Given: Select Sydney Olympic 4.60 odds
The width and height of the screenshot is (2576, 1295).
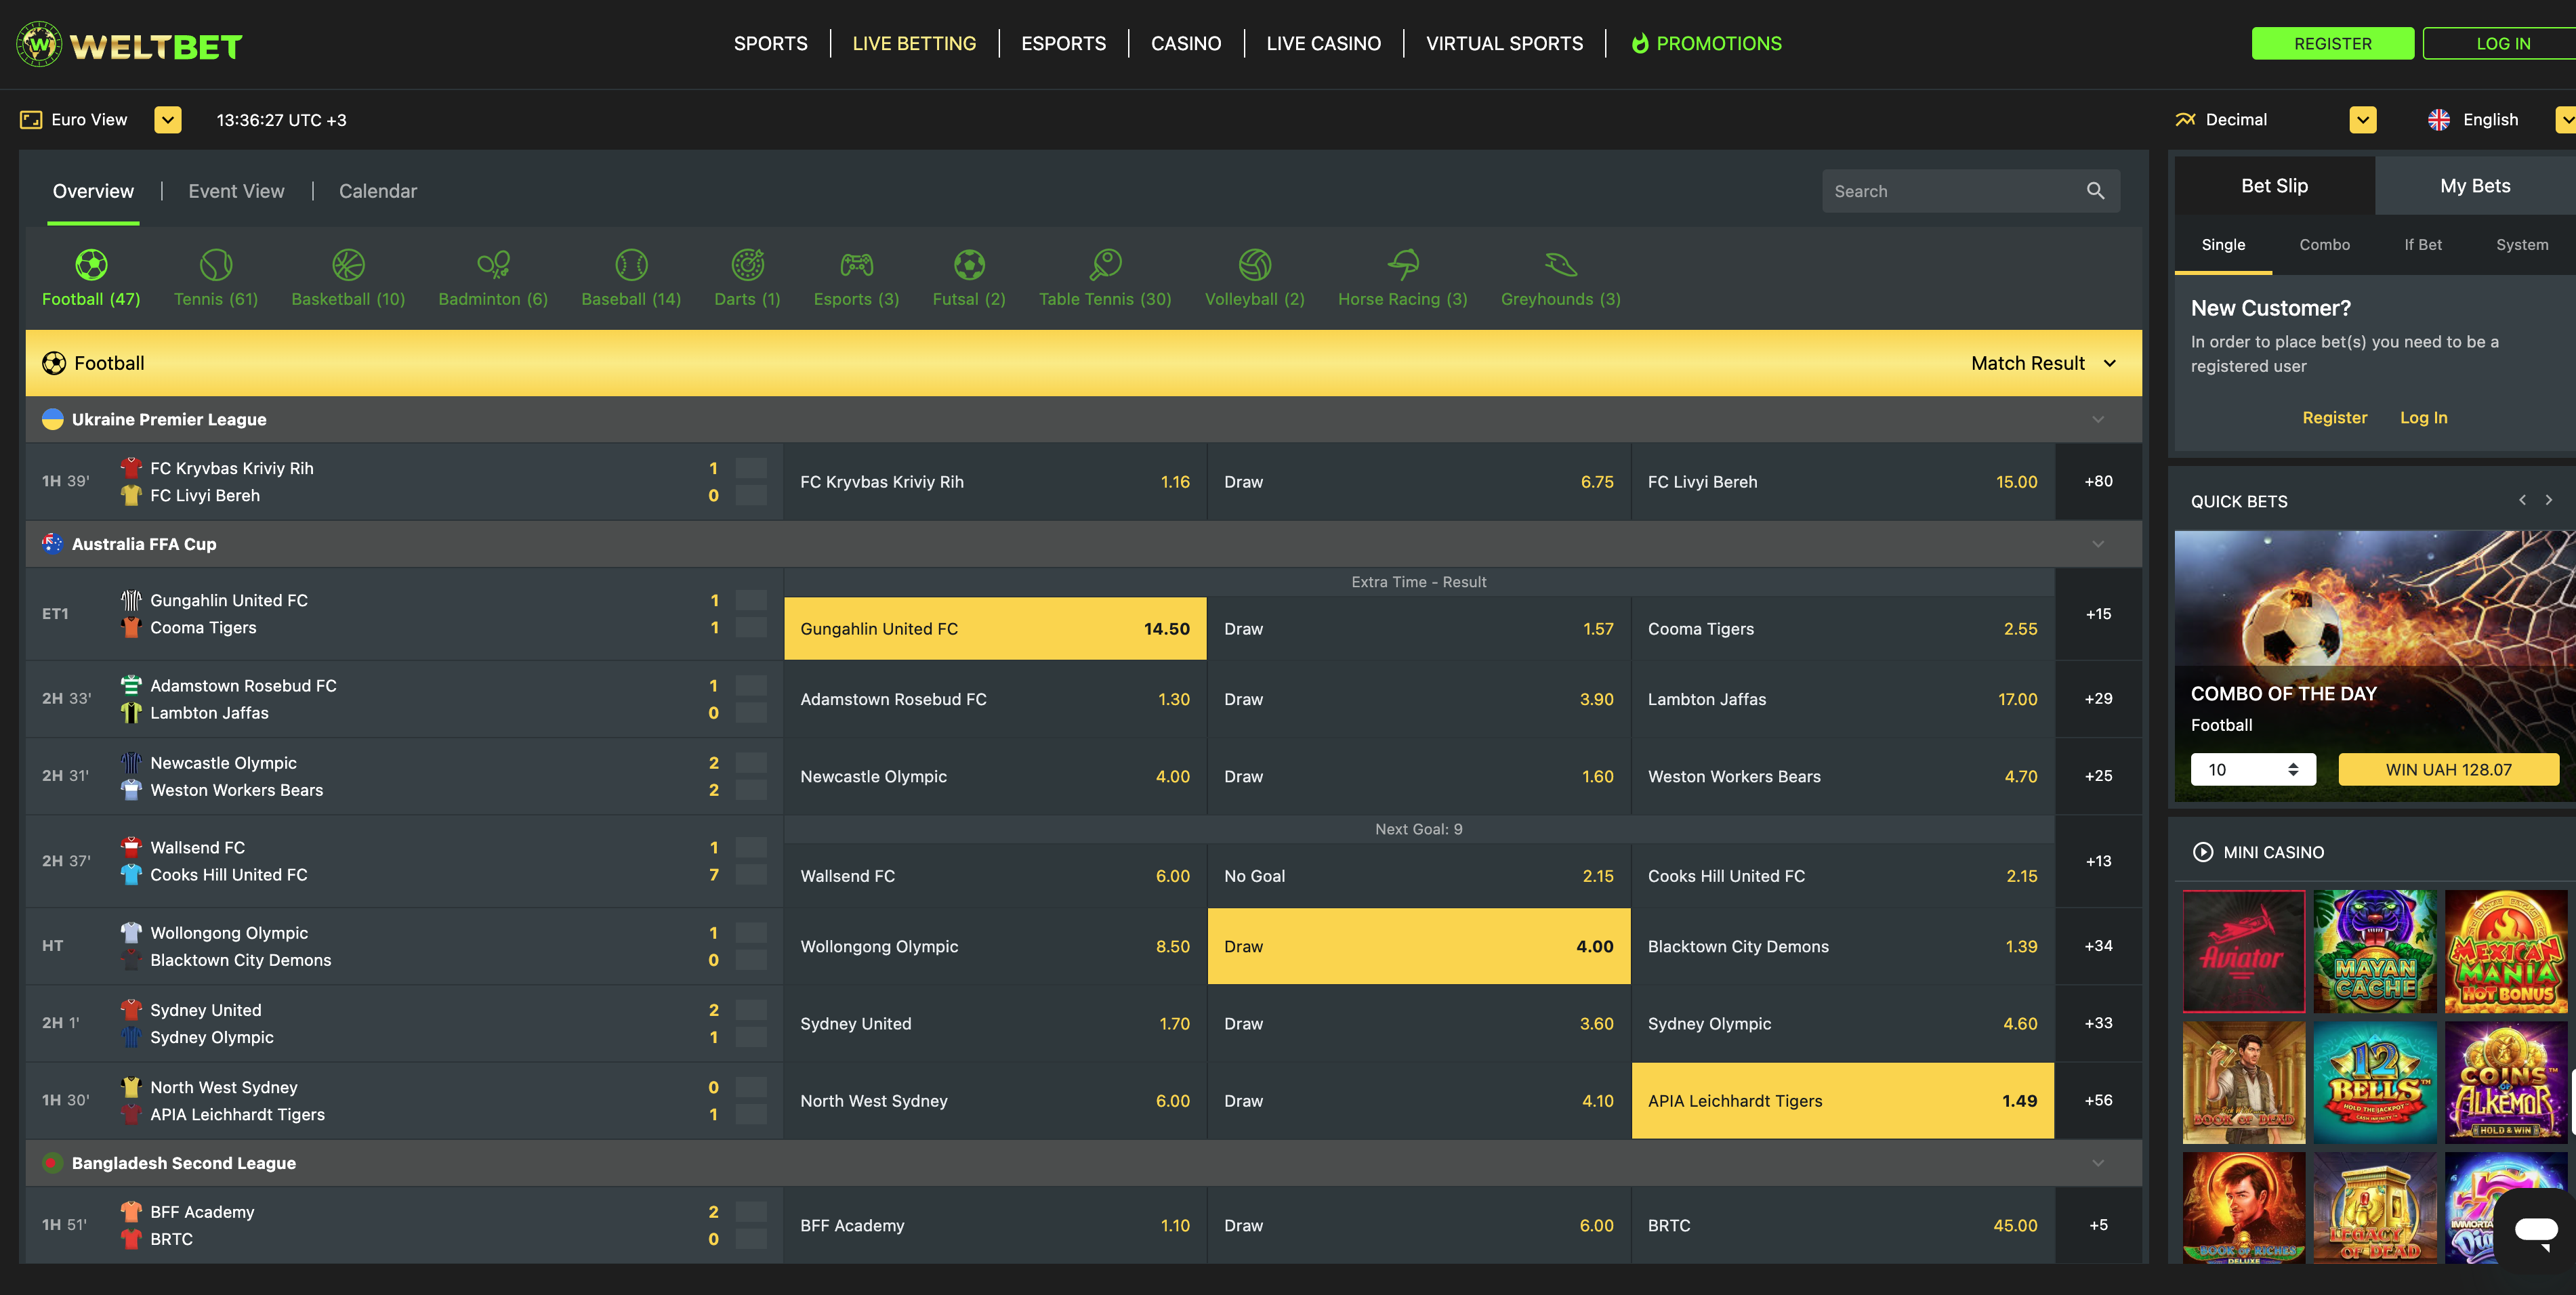Looking at the screenshot, I should click(1842, 1024).
